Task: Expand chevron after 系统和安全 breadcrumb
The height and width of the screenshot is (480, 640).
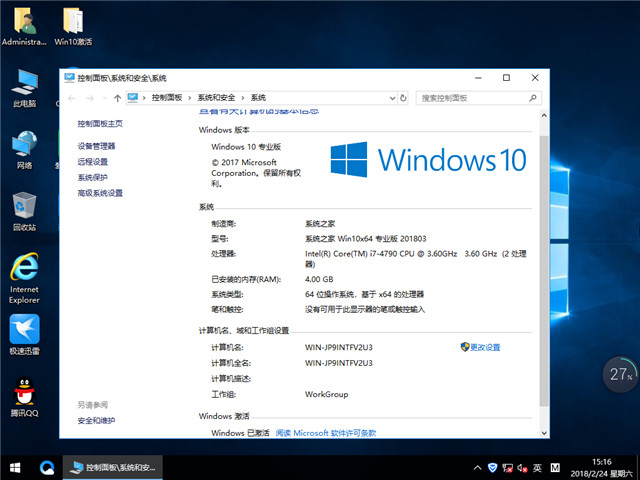Action: (242, 98)
